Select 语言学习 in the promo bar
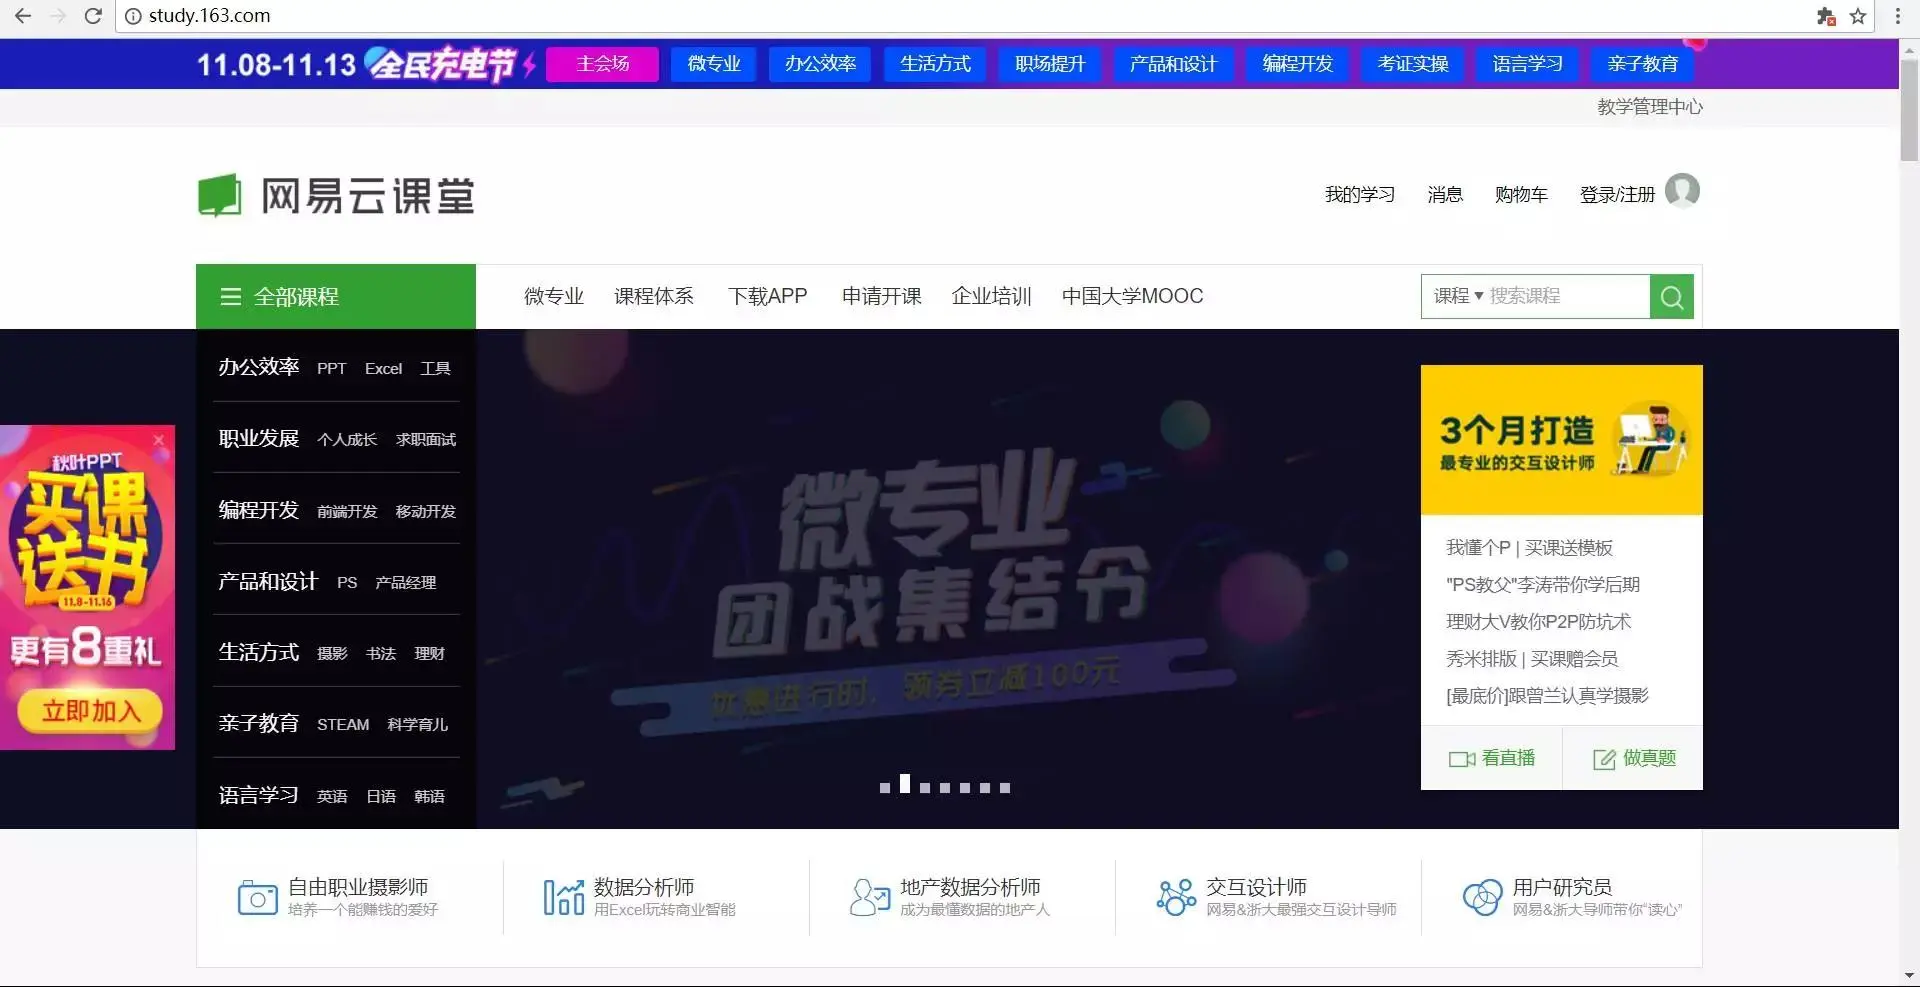 point(1527,64)
